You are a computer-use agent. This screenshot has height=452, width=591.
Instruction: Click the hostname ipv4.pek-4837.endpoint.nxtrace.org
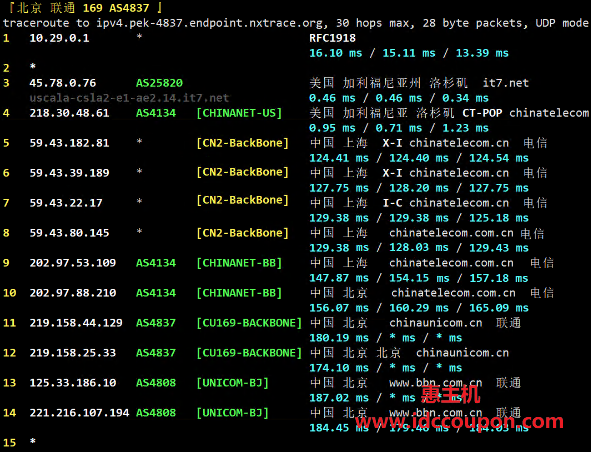[209, 23]
